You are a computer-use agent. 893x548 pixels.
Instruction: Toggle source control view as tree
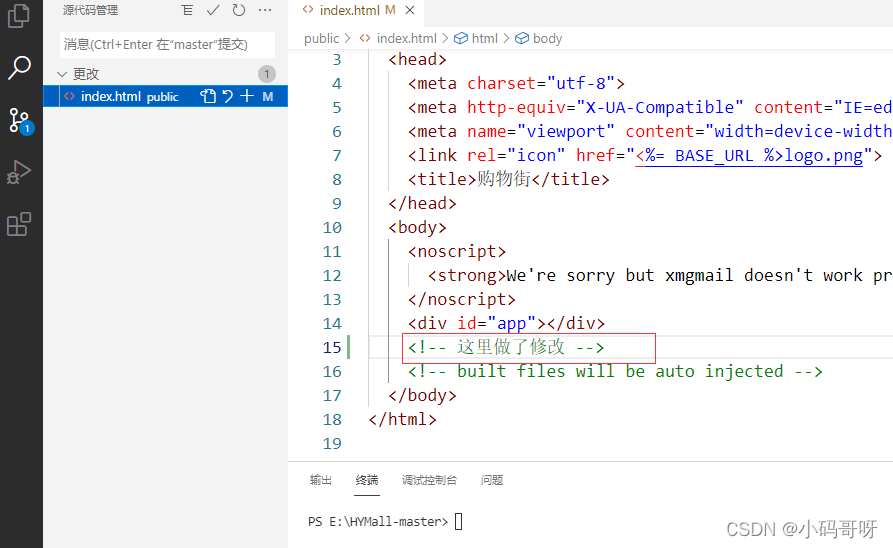(x=187, y=10)
